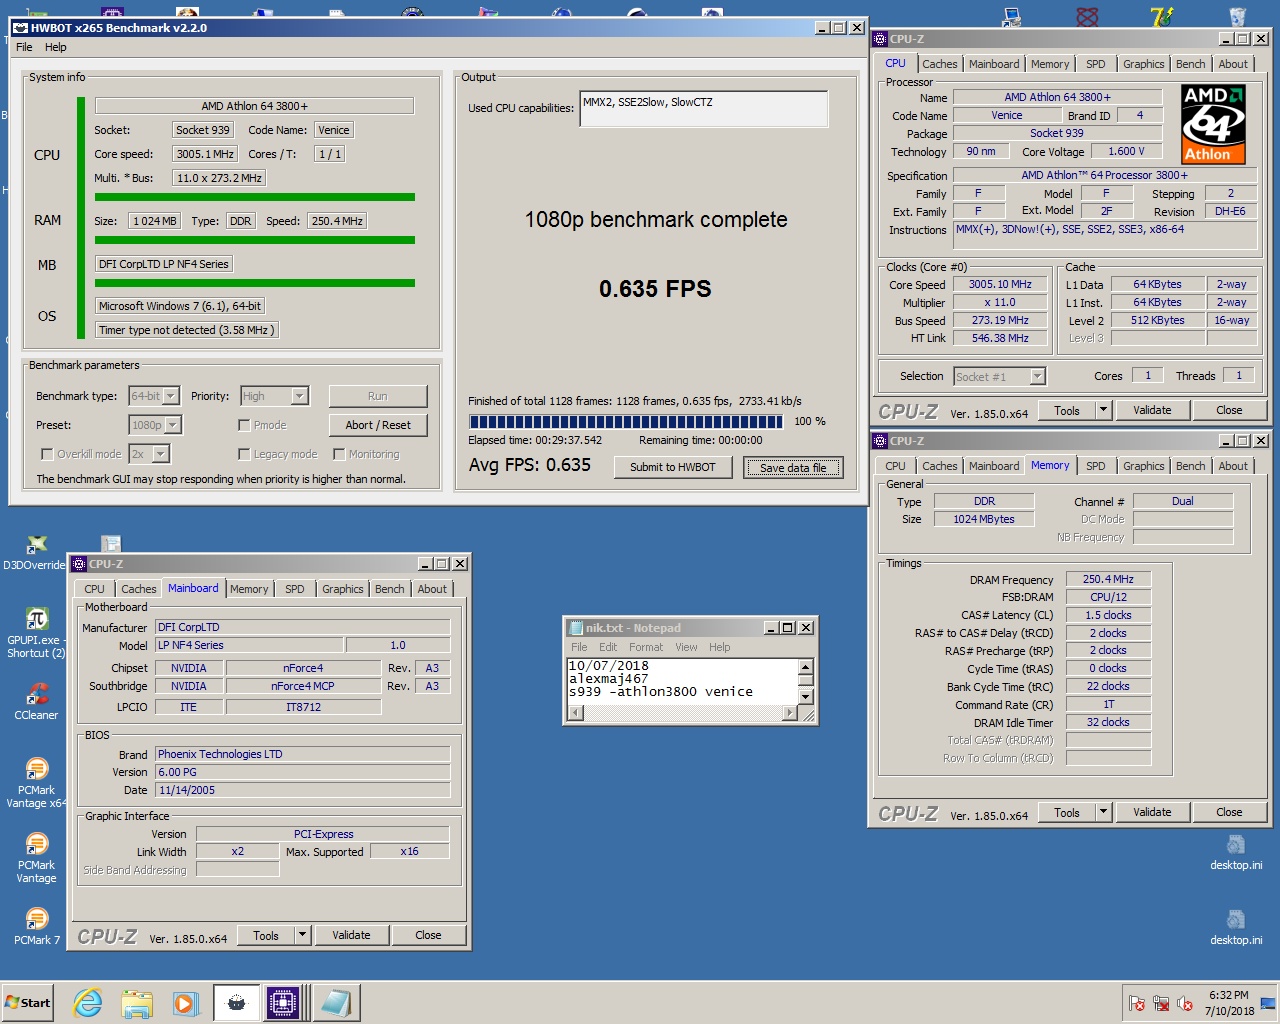1280x1024 pixels.
Task: Click AMD Athlon 64 logo in CPU-Z
Action: coord(1213,123)
